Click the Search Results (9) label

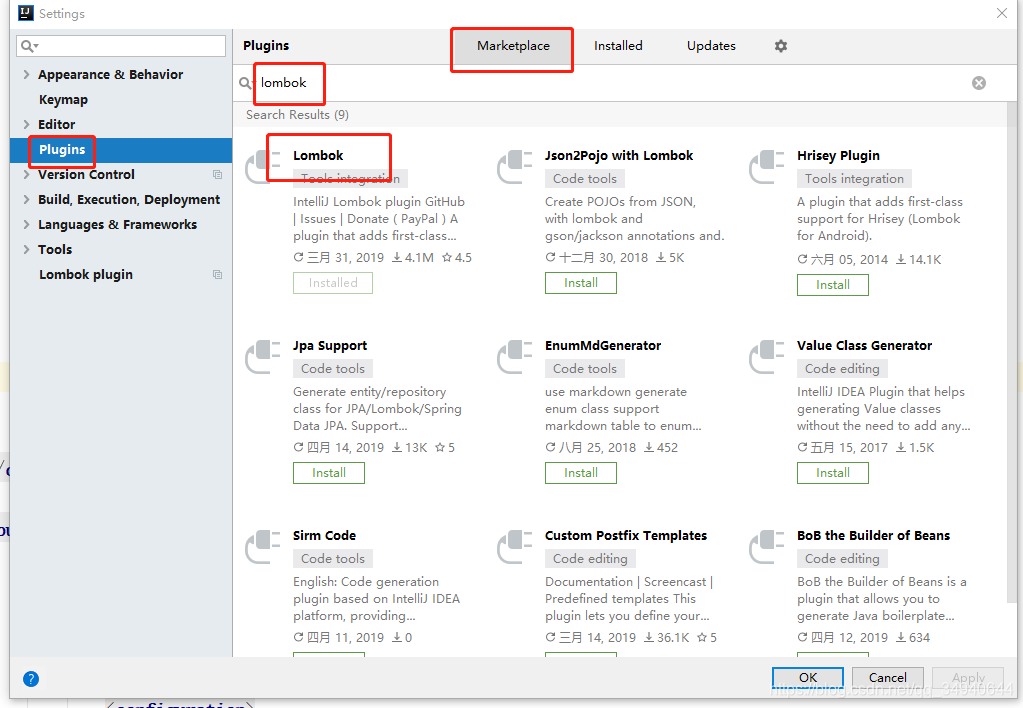297,114
